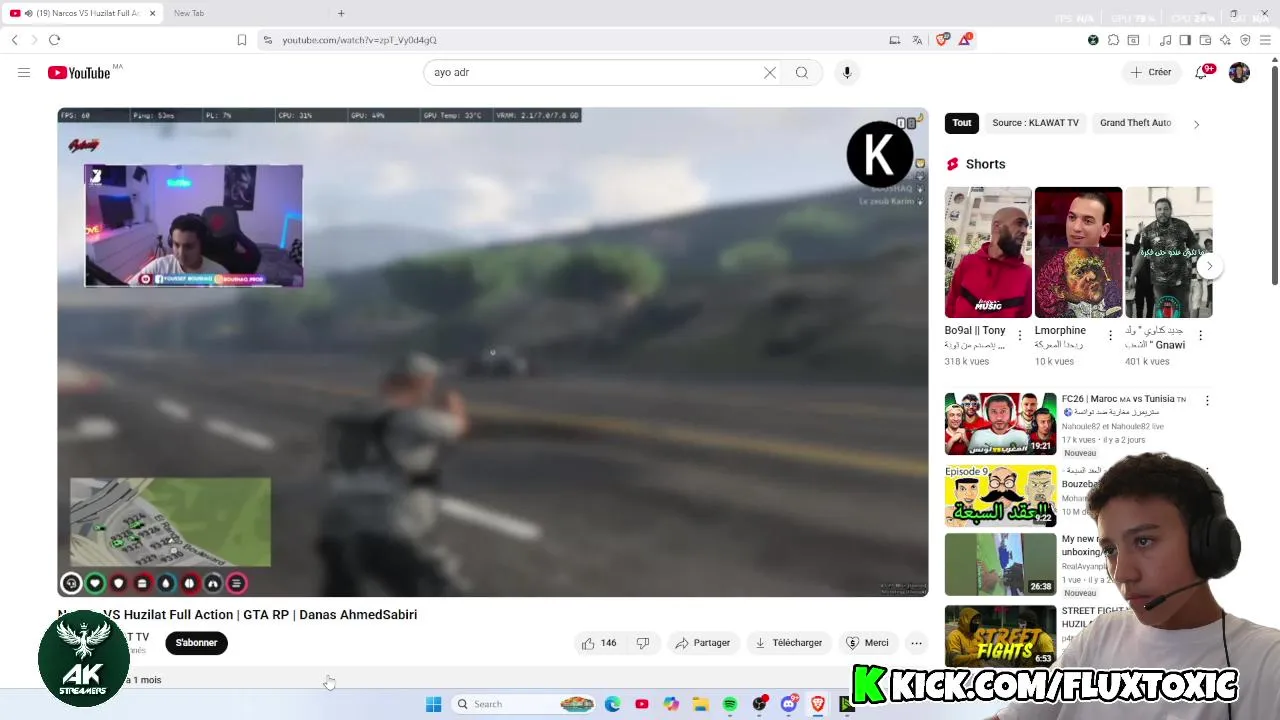Open FC26 Maroc vs Tunisia video
The image size is (1280, 720).
click(x=1000, y=424)
